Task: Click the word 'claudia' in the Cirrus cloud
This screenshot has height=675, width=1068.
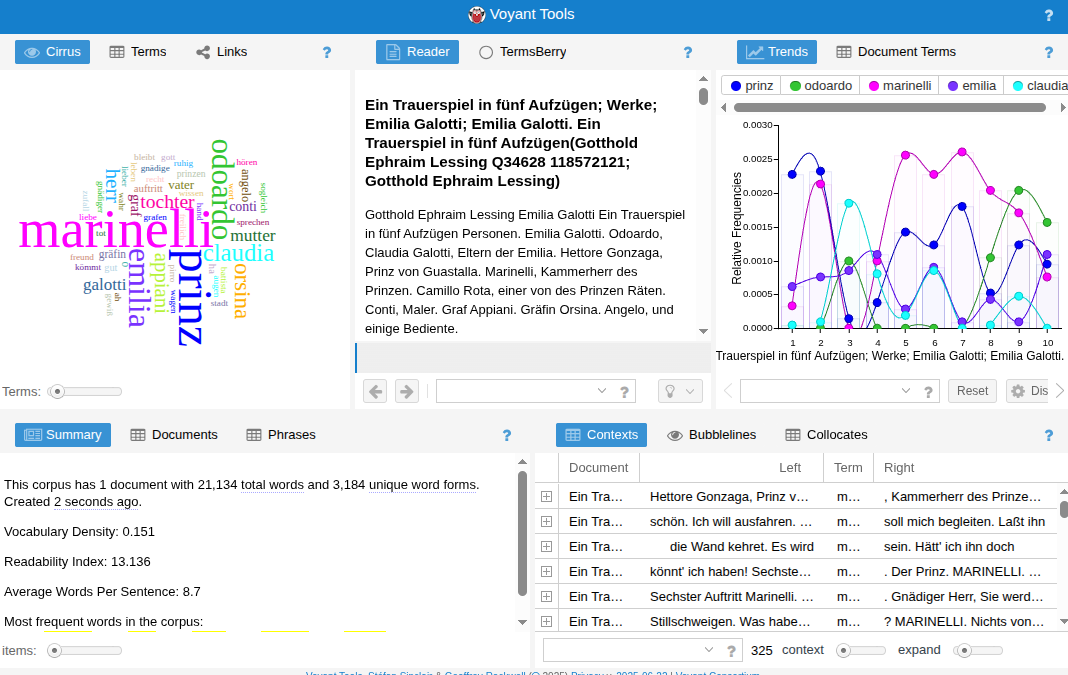Action: click(x=238, y=253)
